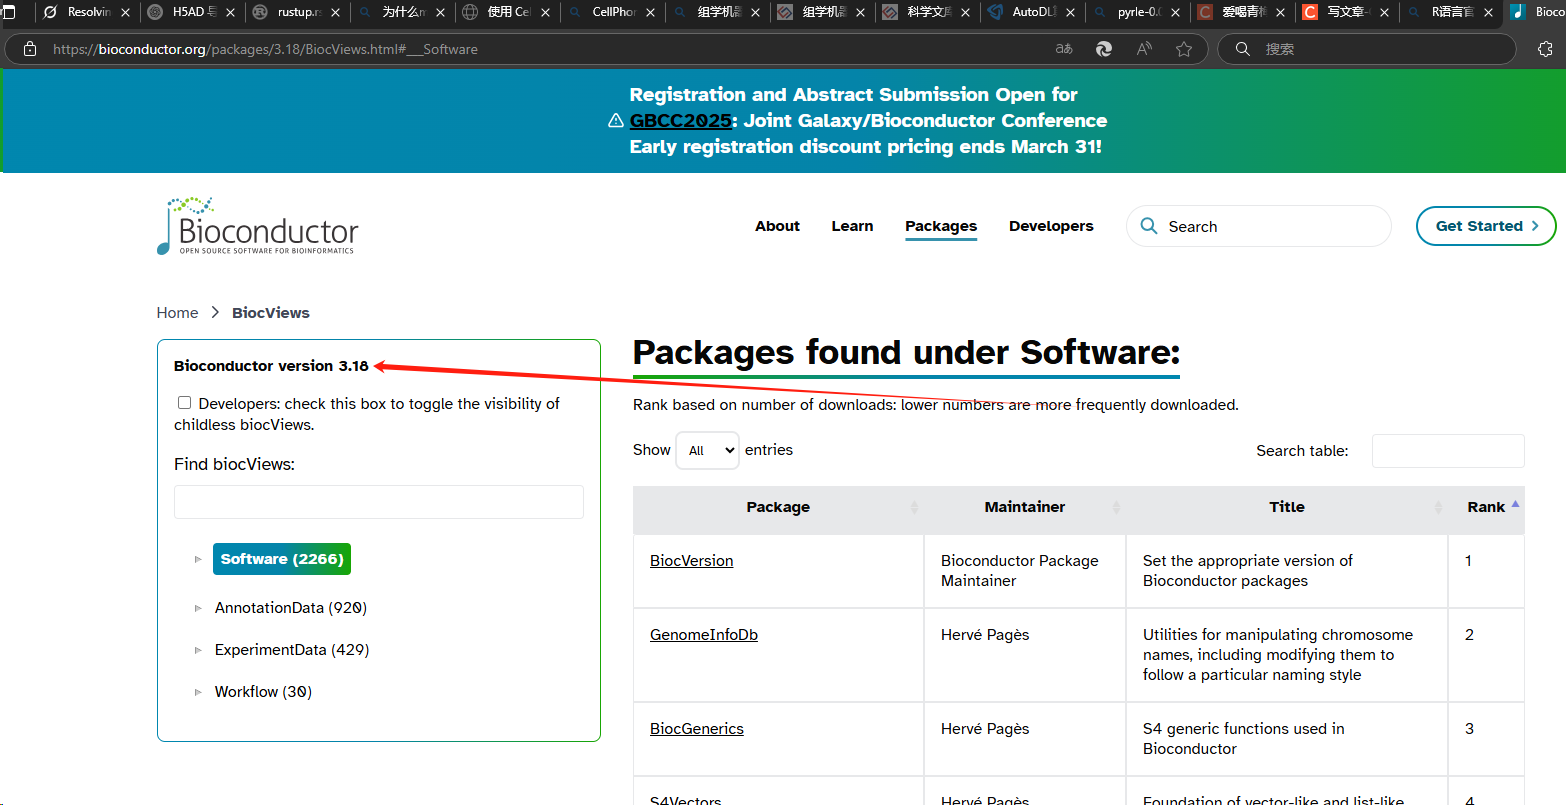The image size is (1566, 805).
Task: Click the swirl icon beside translate icon
Action: click(1104, 49)
